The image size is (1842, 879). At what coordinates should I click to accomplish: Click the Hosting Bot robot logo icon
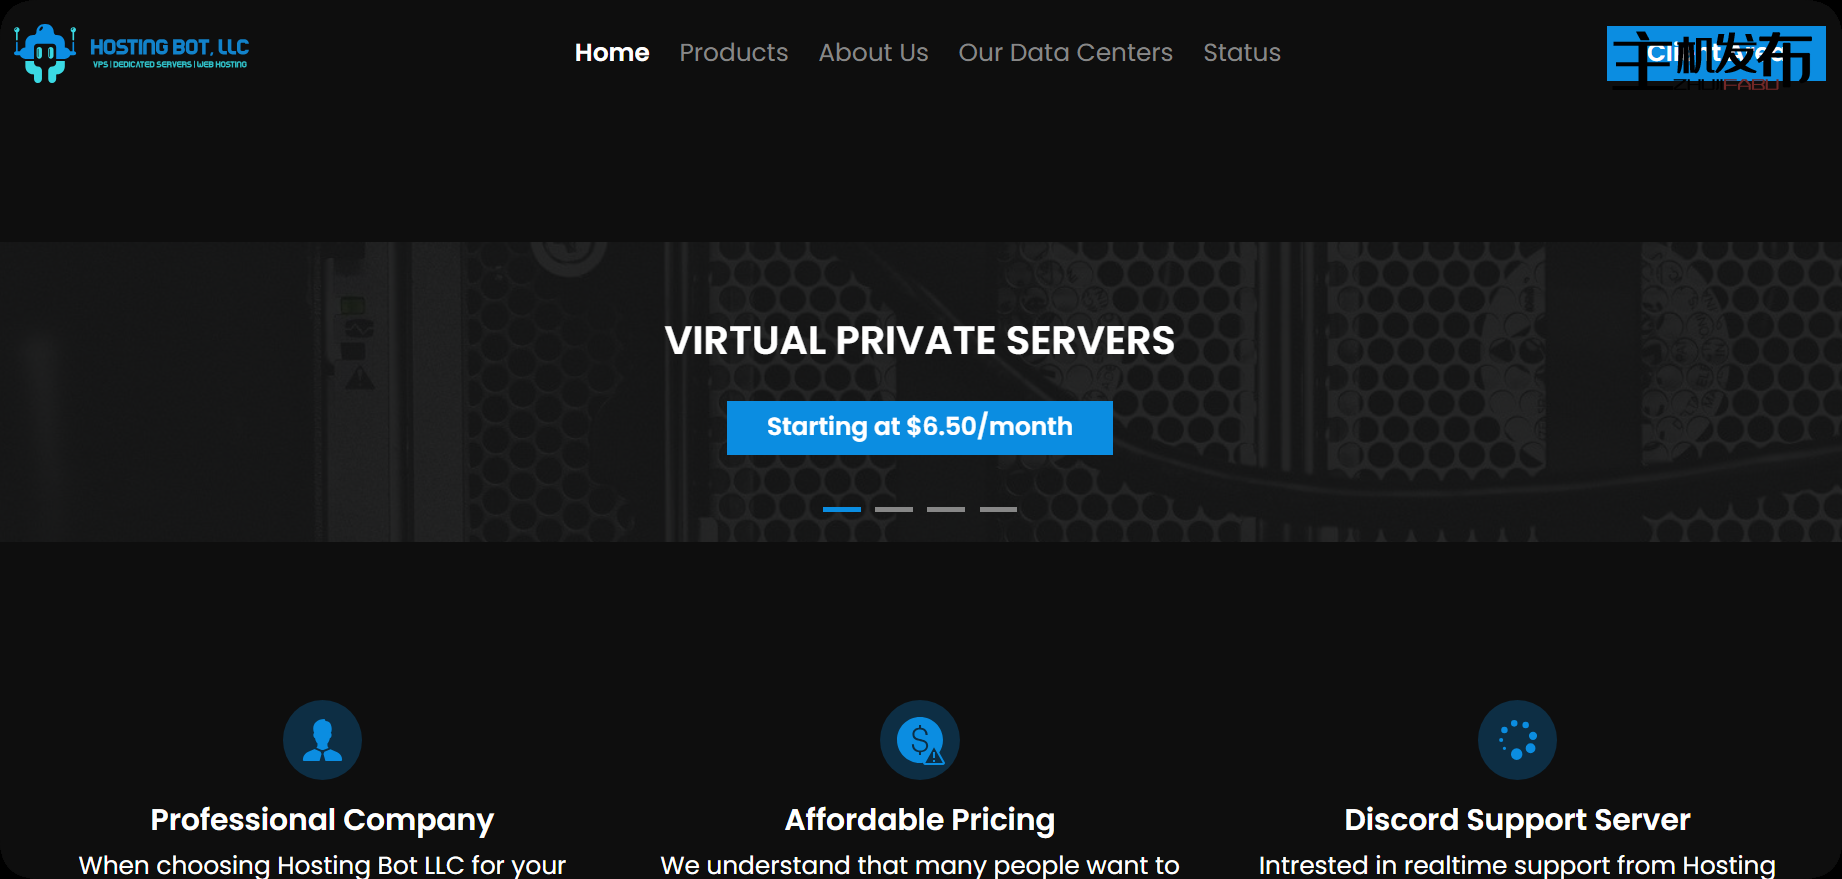point(44,53)
